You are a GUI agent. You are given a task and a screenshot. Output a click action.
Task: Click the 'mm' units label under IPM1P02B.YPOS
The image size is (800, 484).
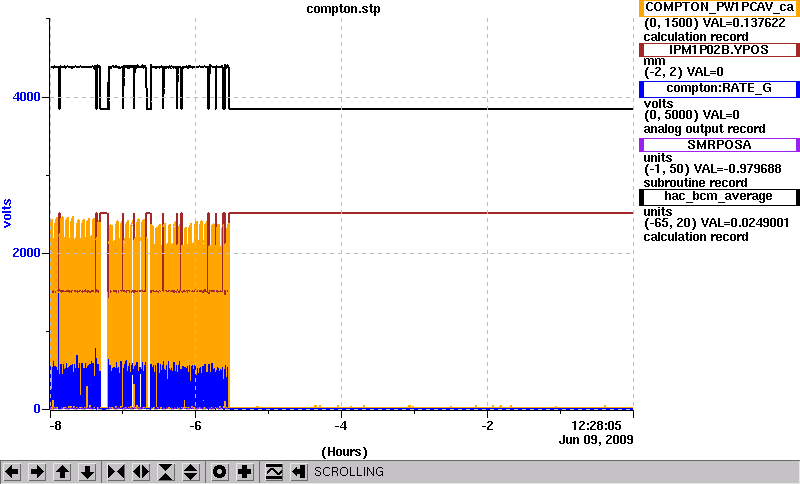pyautogui.click(x=654, y=61)
